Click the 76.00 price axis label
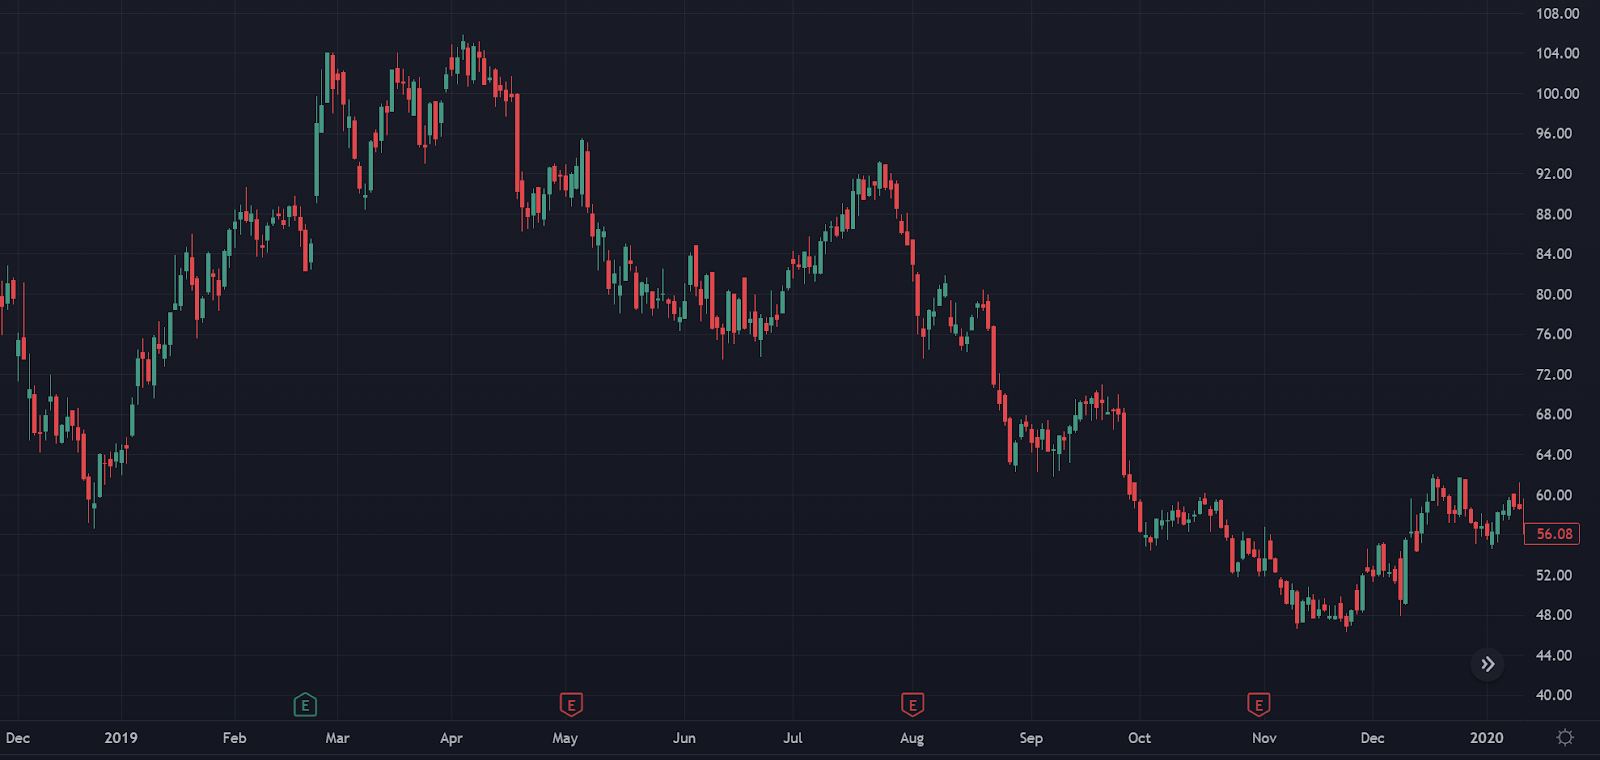Image resolution: width=1600 pixels, height=760 pixels. [x=1554, y=334]
